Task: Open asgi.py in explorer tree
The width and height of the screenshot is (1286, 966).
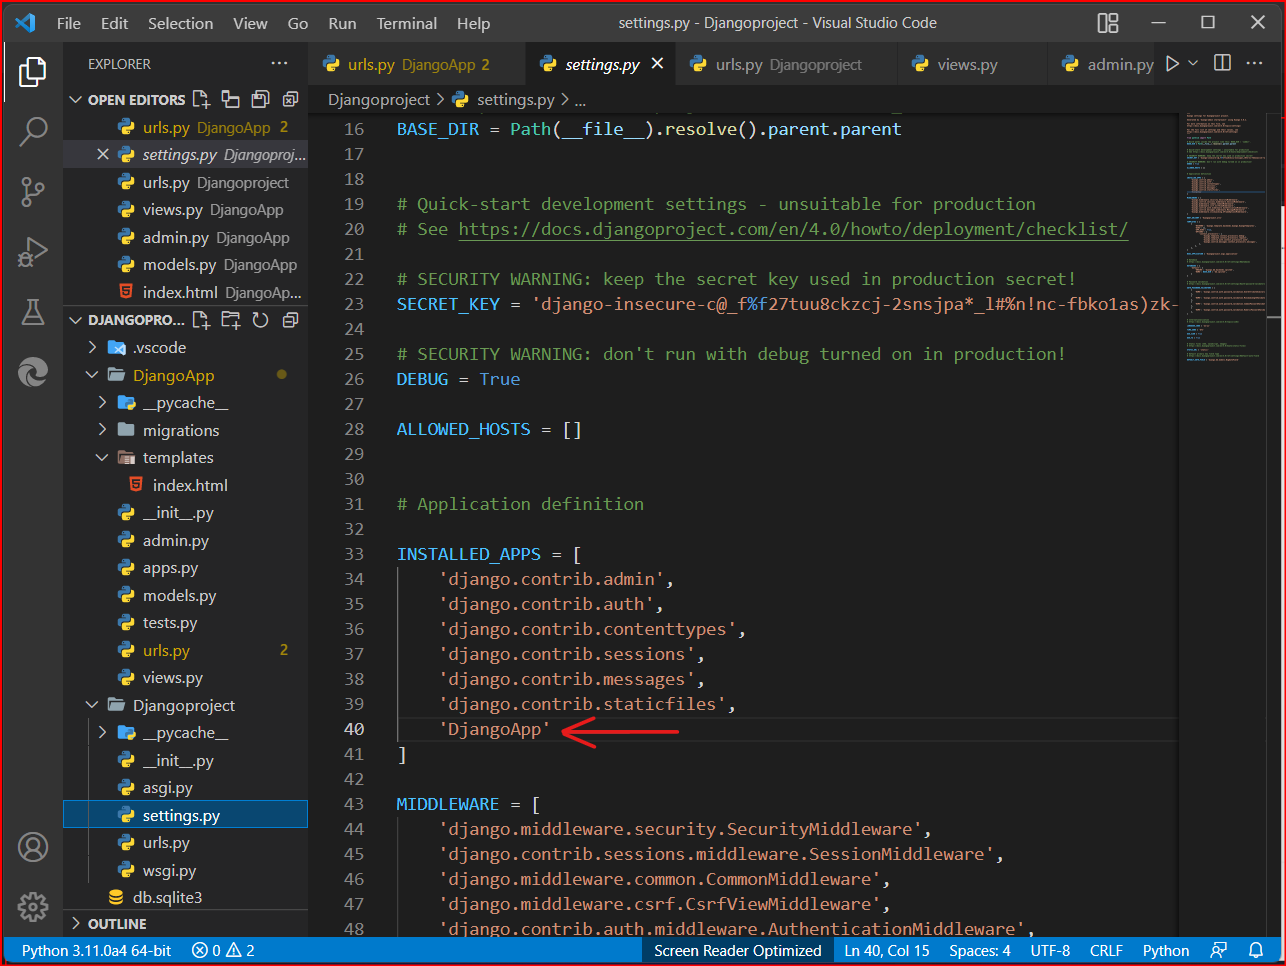Action: pyautogui.click(x=167, y=787)
